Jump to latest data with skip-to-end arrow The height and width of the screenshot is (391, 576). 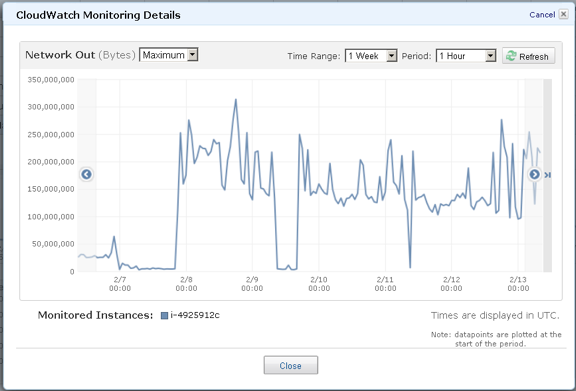547,175
